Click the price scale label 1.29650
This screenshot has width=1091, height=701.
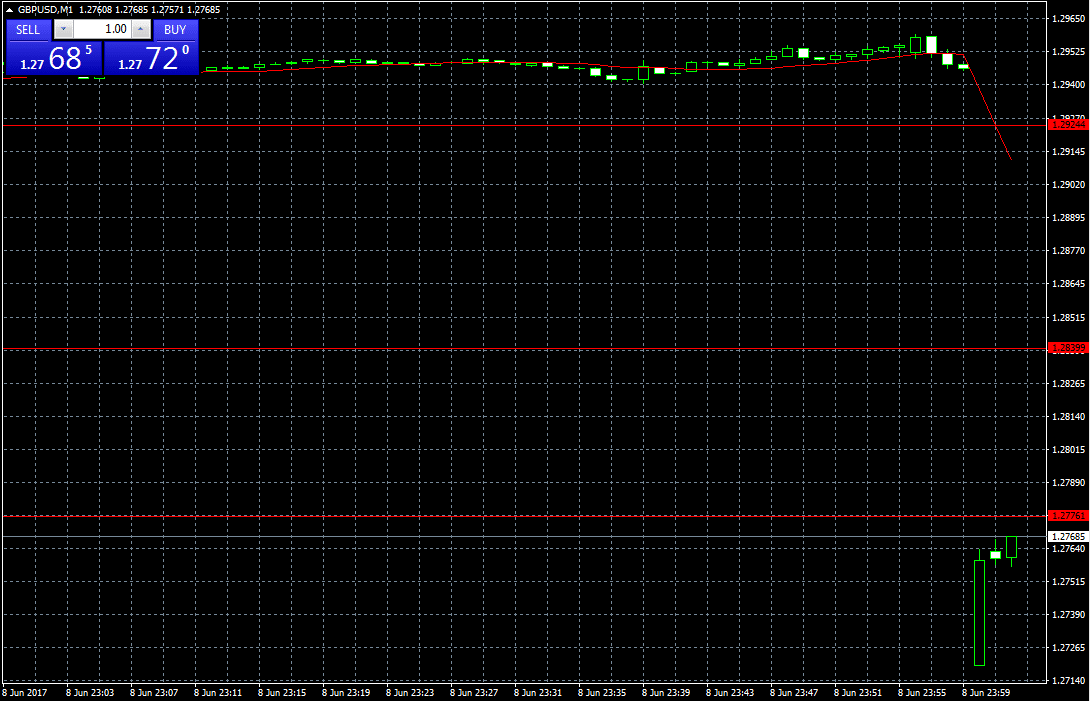pos(1069,19)
